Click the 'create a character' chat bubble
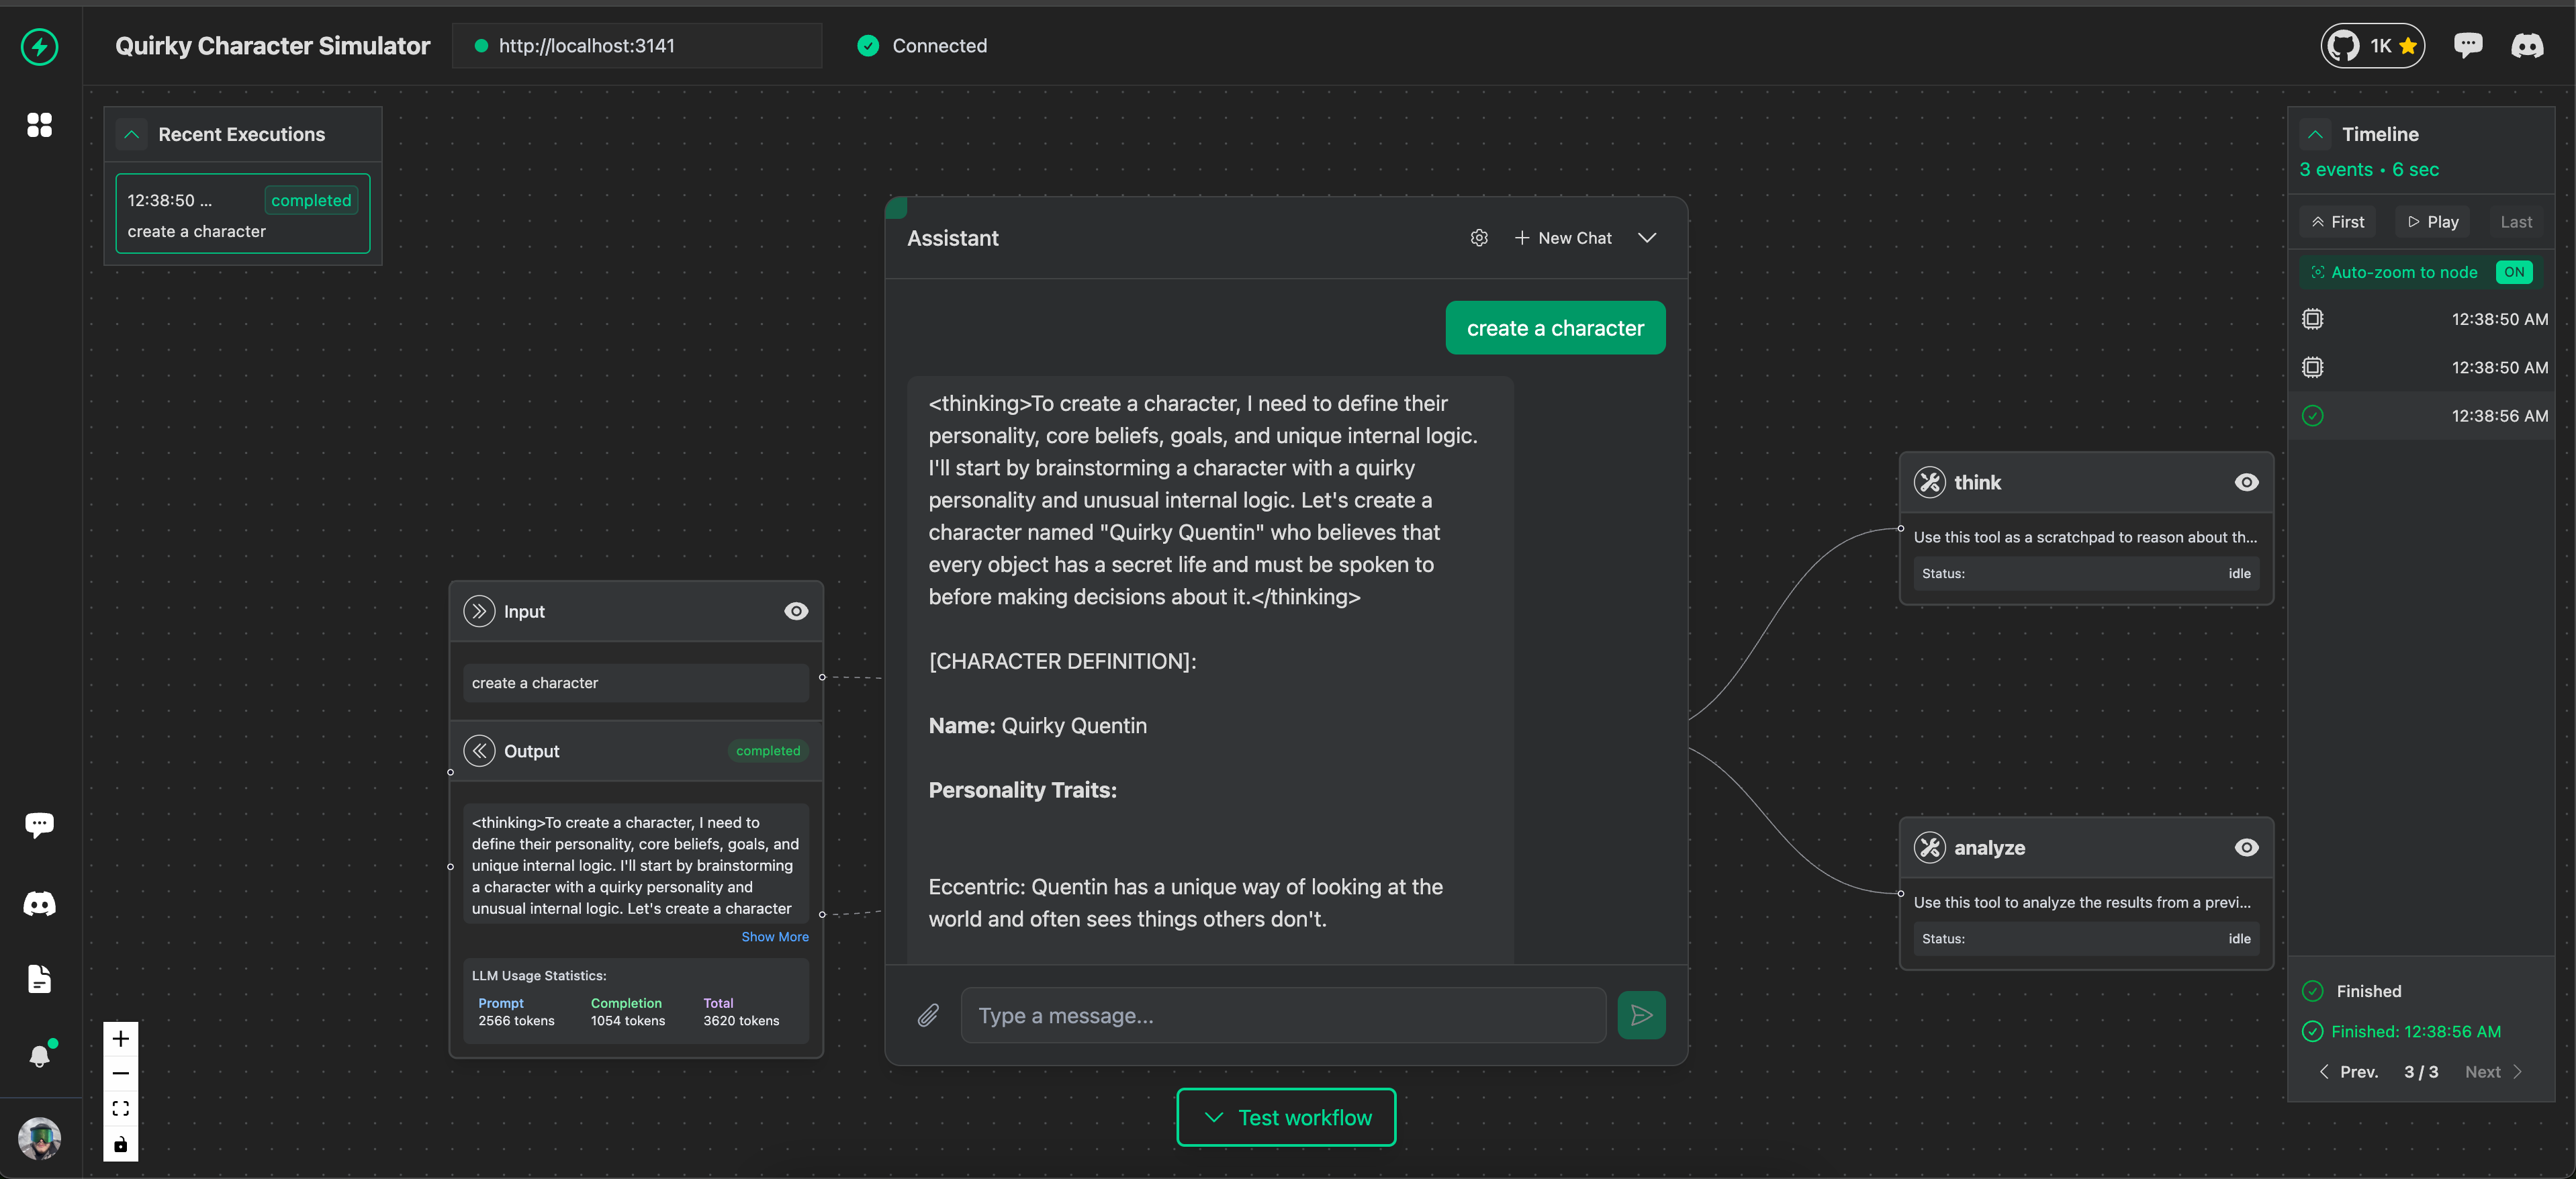Image resolution: width=2576 pixels, height=1179 pixels. 1555,328
